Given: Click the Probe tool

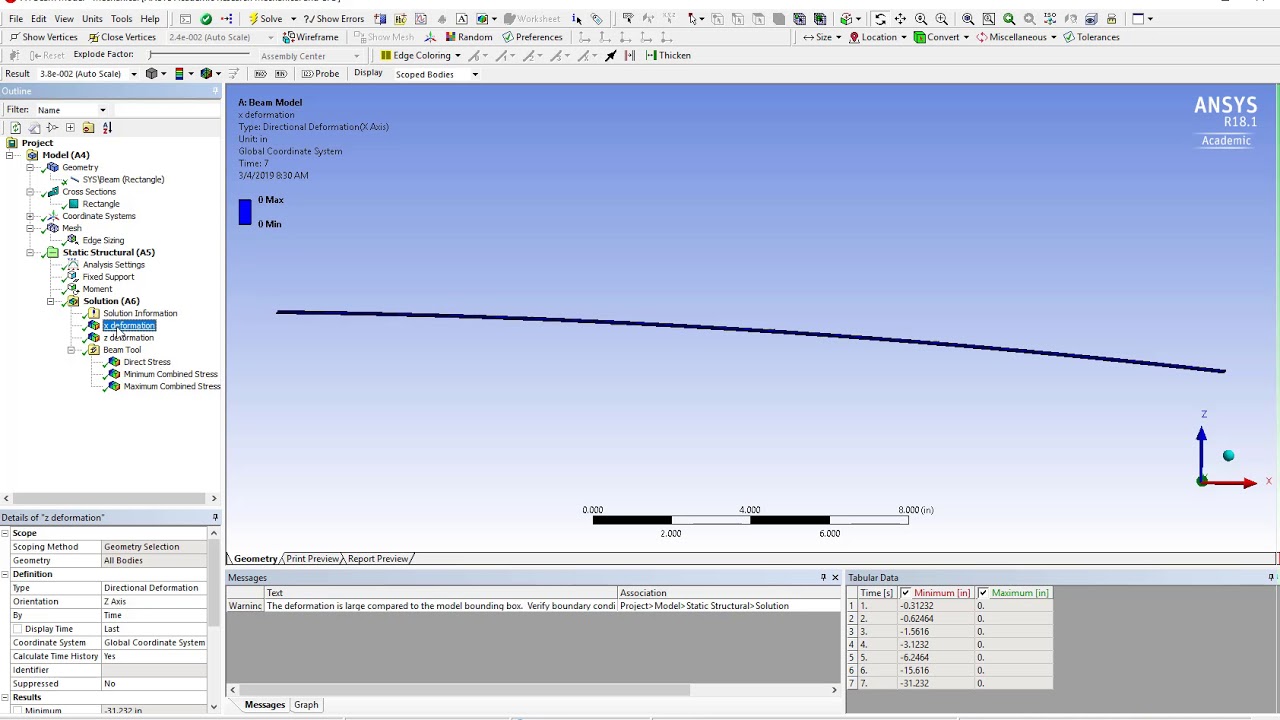Looking at the screenshot, I should point(320,74).
